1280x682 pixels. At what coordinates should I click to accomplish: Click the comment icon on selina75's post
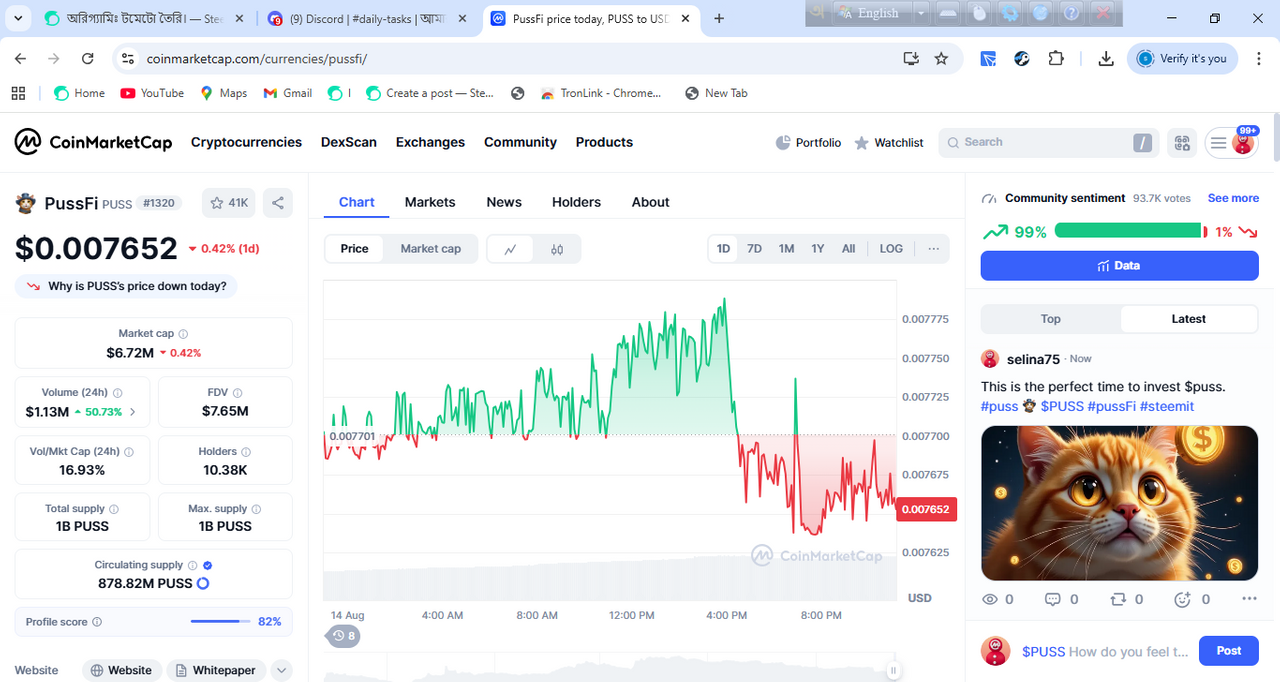pos(1052,599)
